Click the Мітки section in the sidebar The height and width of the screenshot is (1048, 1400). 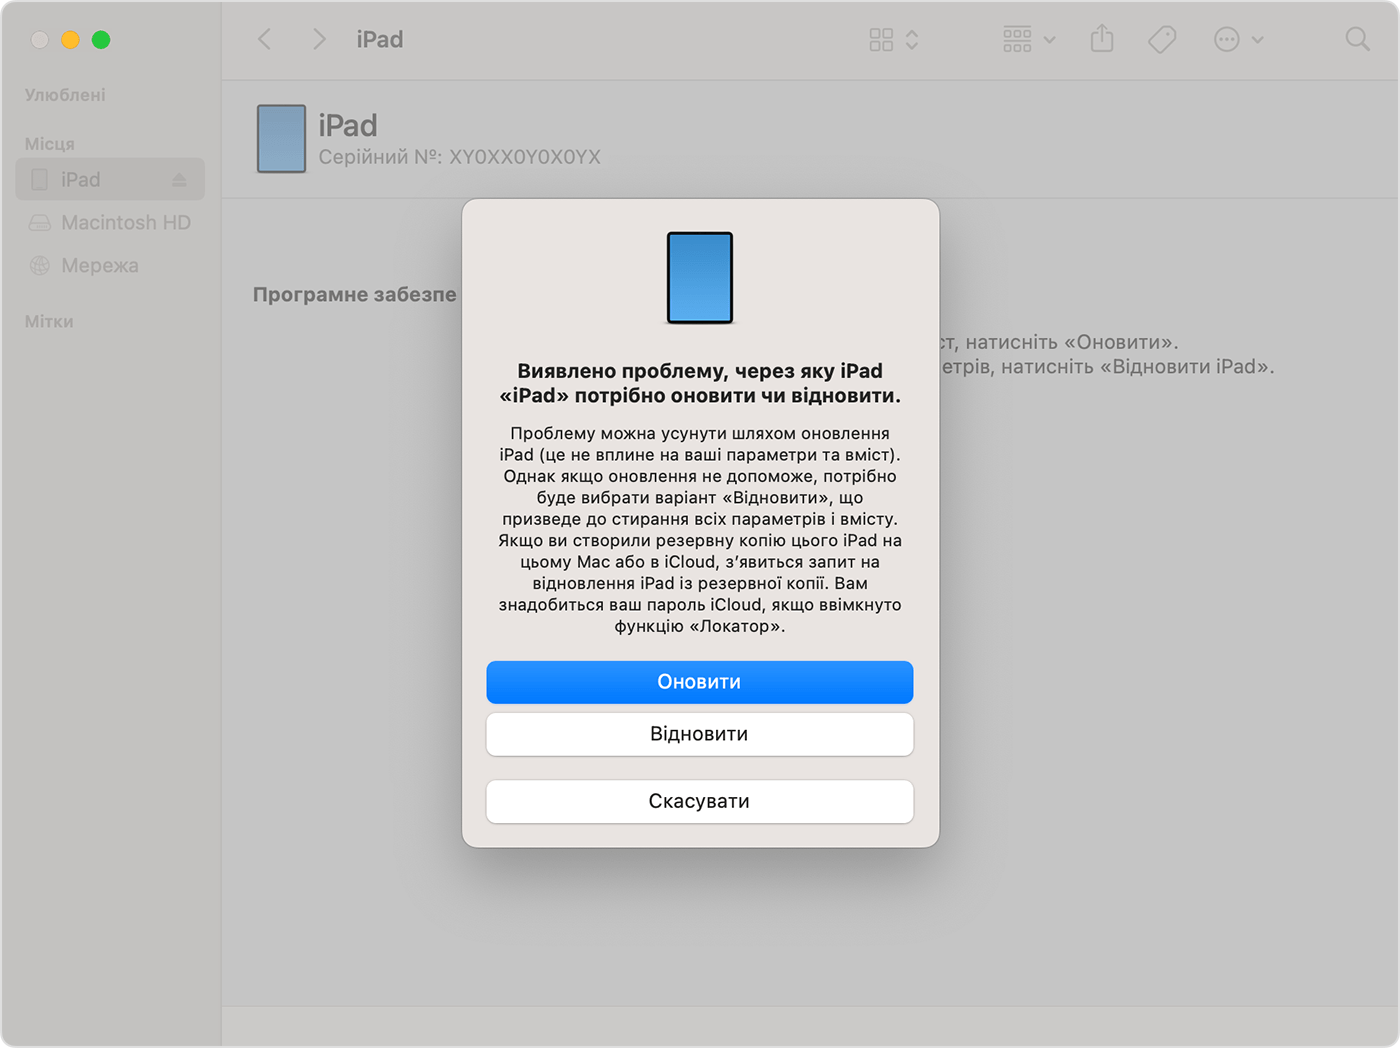48,321
